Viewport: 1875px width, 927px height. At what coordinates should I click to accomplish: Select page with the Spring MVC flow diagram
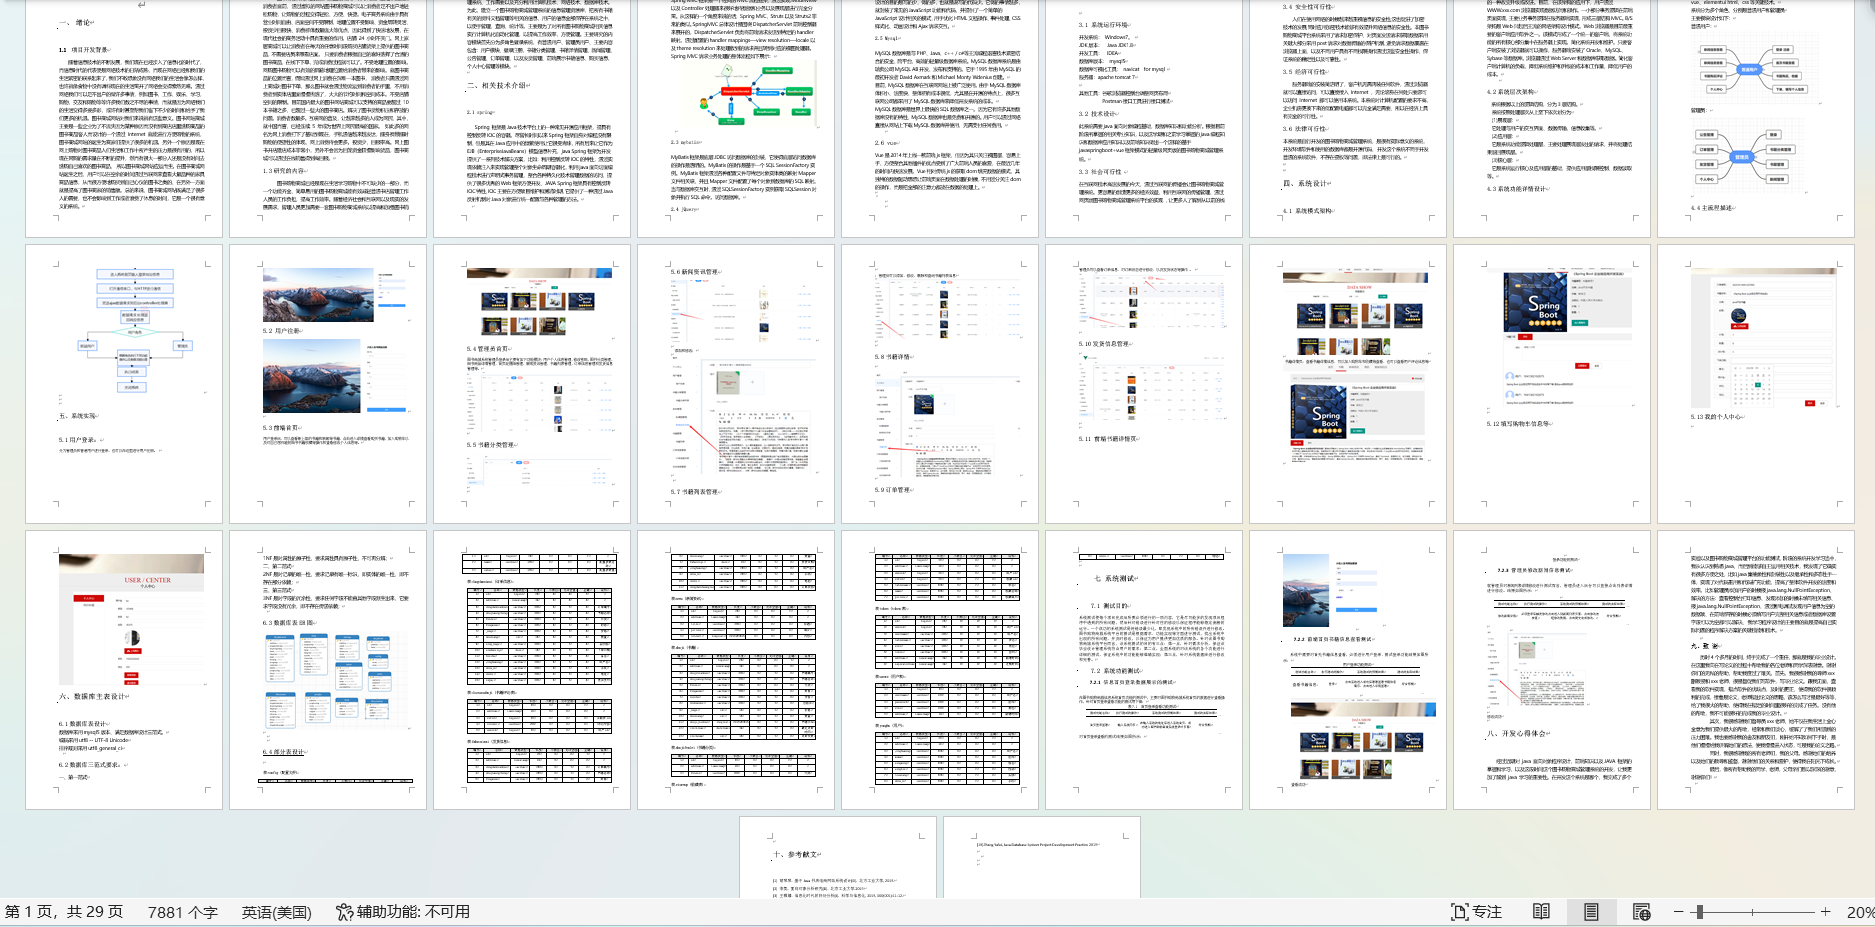pos(736,119)
